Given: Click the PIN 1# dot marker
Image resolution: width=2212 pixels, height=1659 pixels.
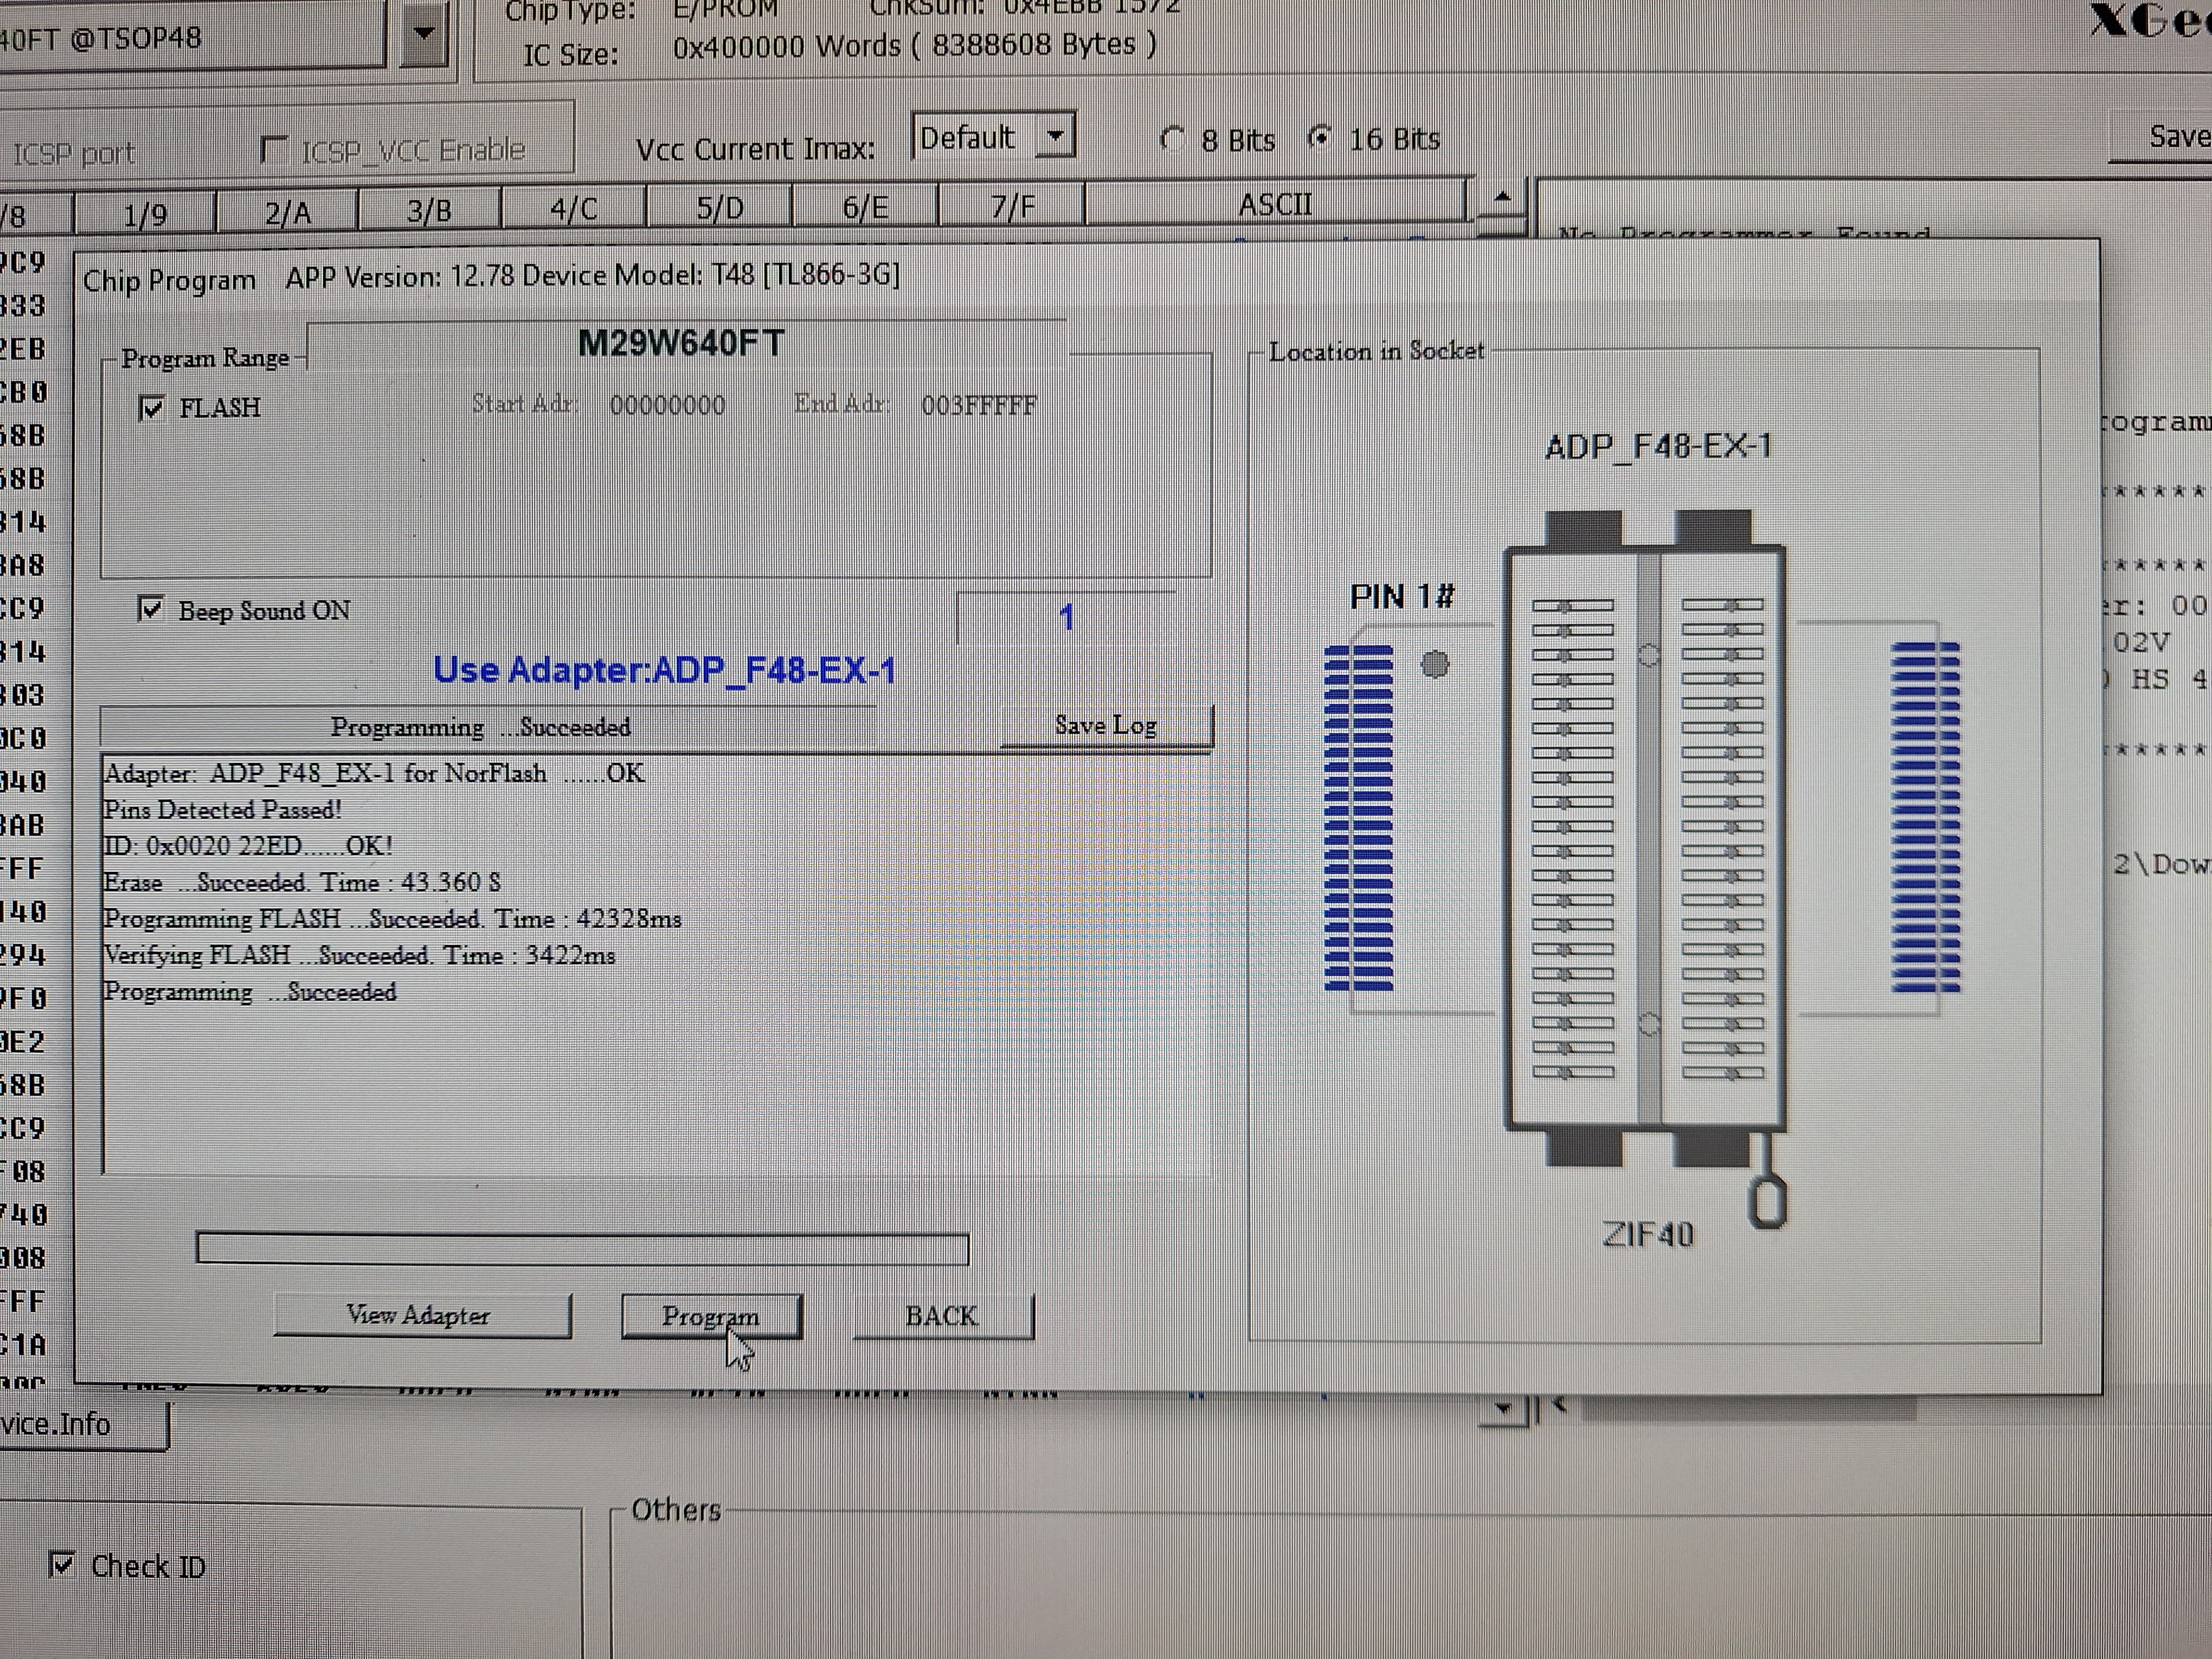Looking at the screenshot, I should (x=1434, y=664).
